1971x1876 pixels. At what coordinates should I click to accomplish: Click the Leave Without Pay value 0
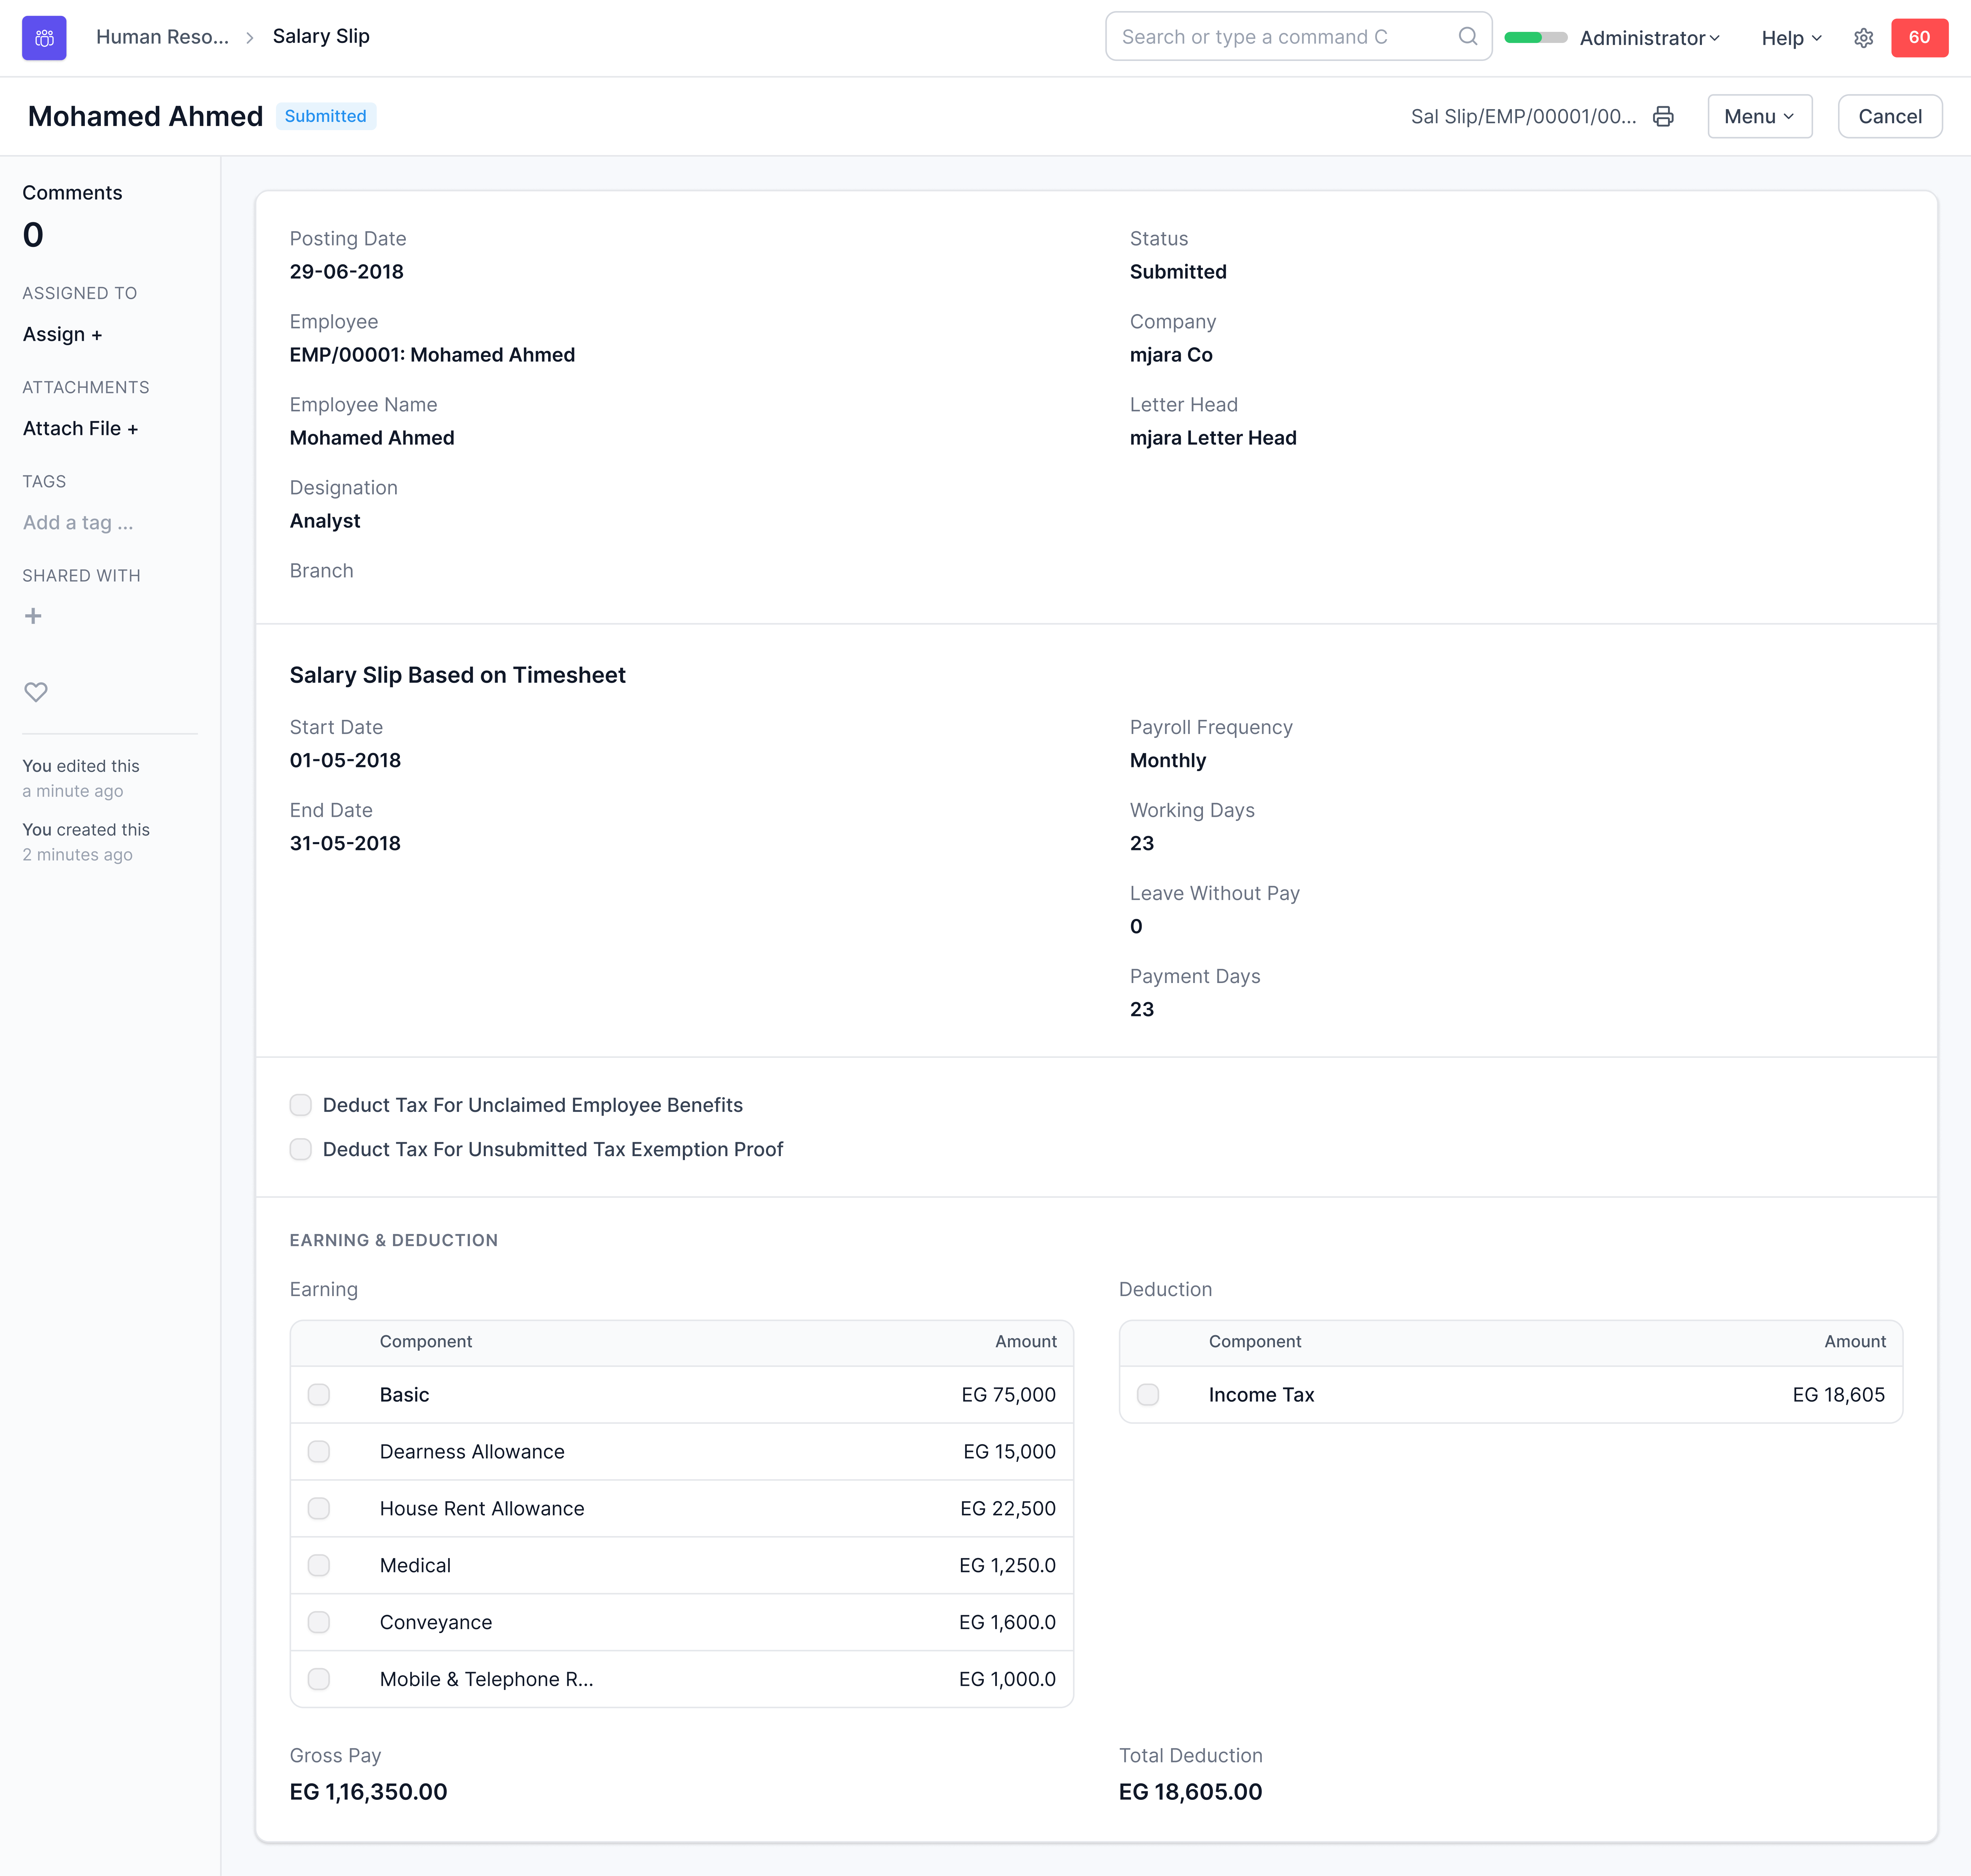pos(1136,927)
